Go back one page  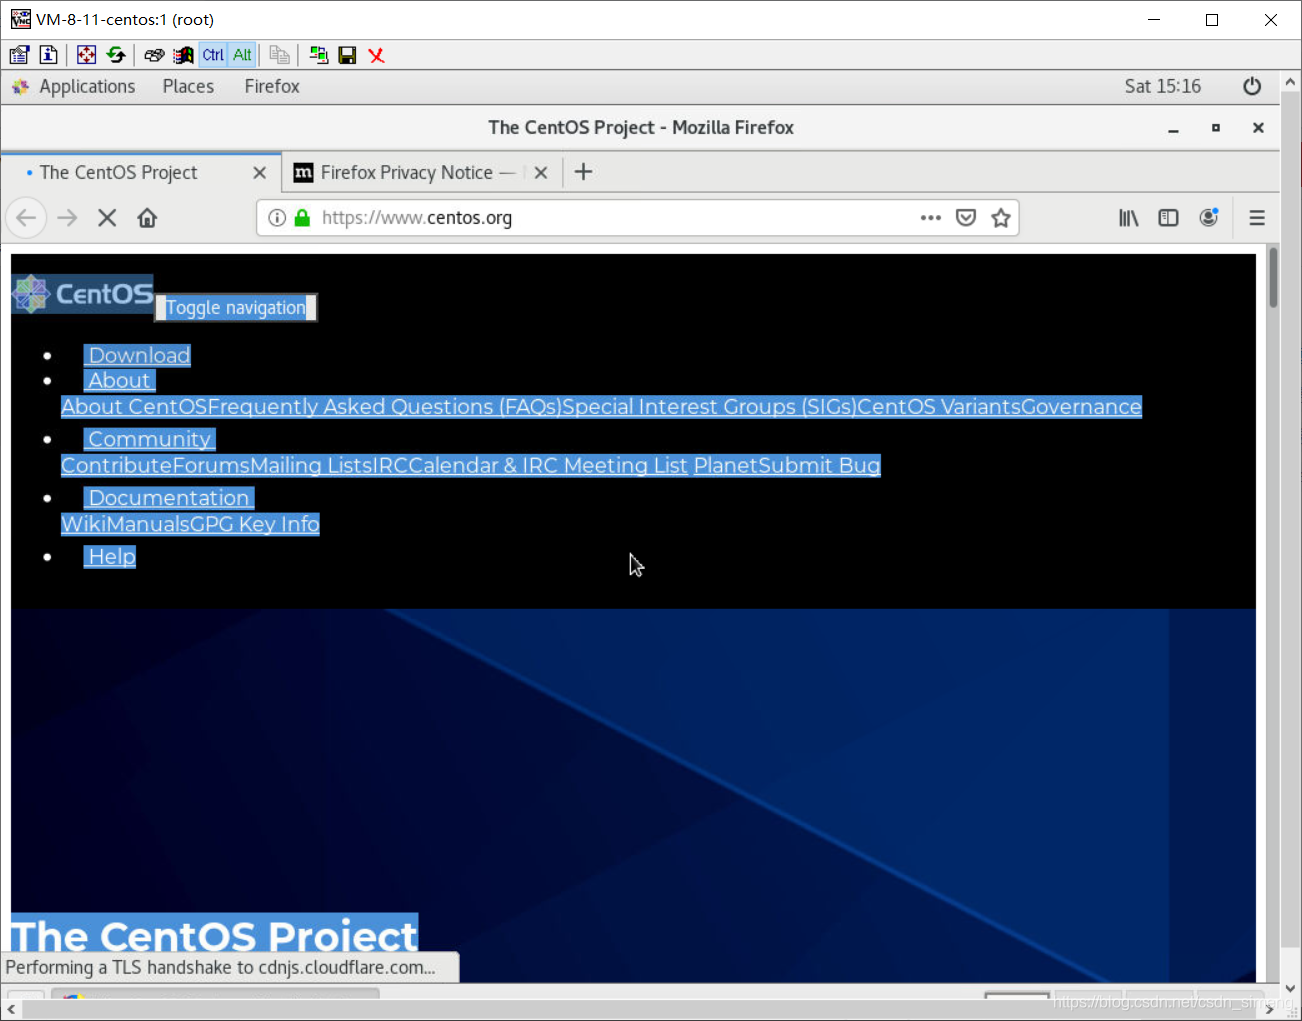pyautogui.click(x=26, y=218)
